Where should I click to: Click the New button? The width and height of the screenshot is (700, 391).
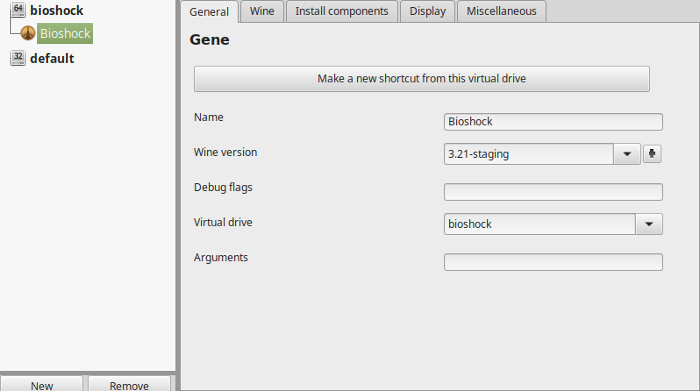42,384
